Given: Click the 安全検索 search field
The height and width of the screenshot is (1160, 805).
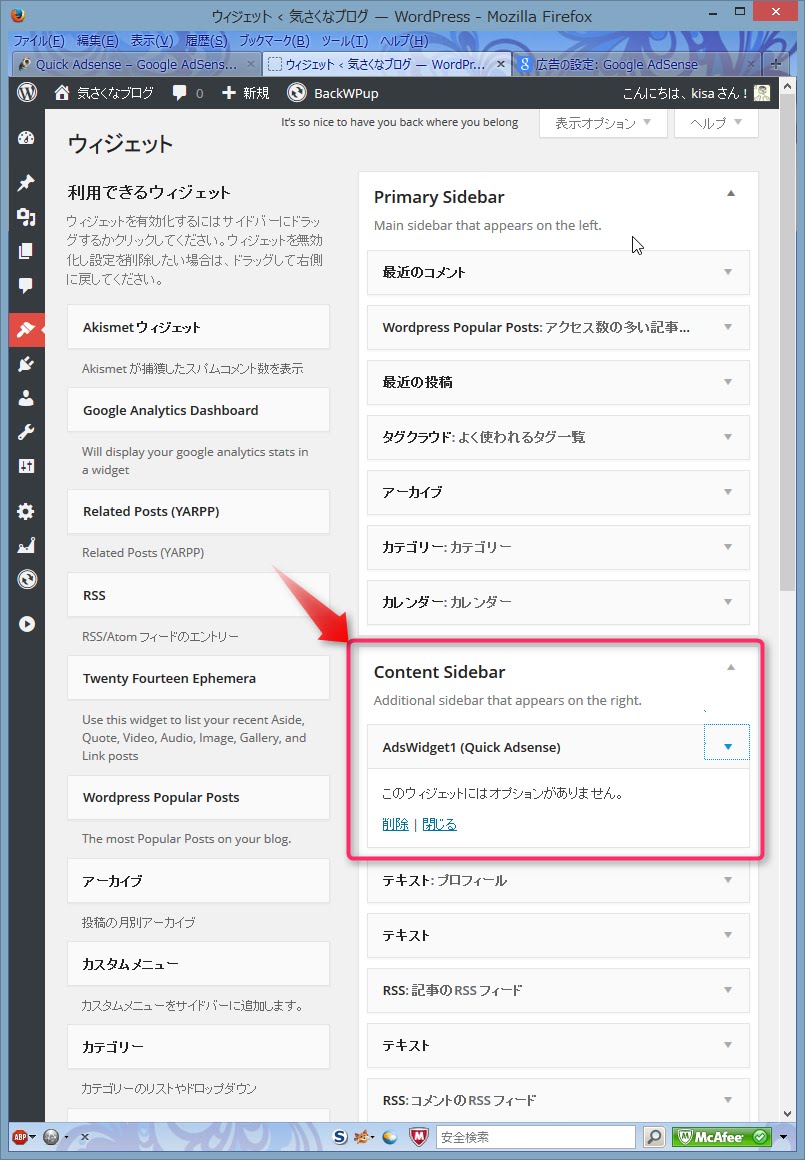Looking at the screenshot, I should (x=536, y=1136).
